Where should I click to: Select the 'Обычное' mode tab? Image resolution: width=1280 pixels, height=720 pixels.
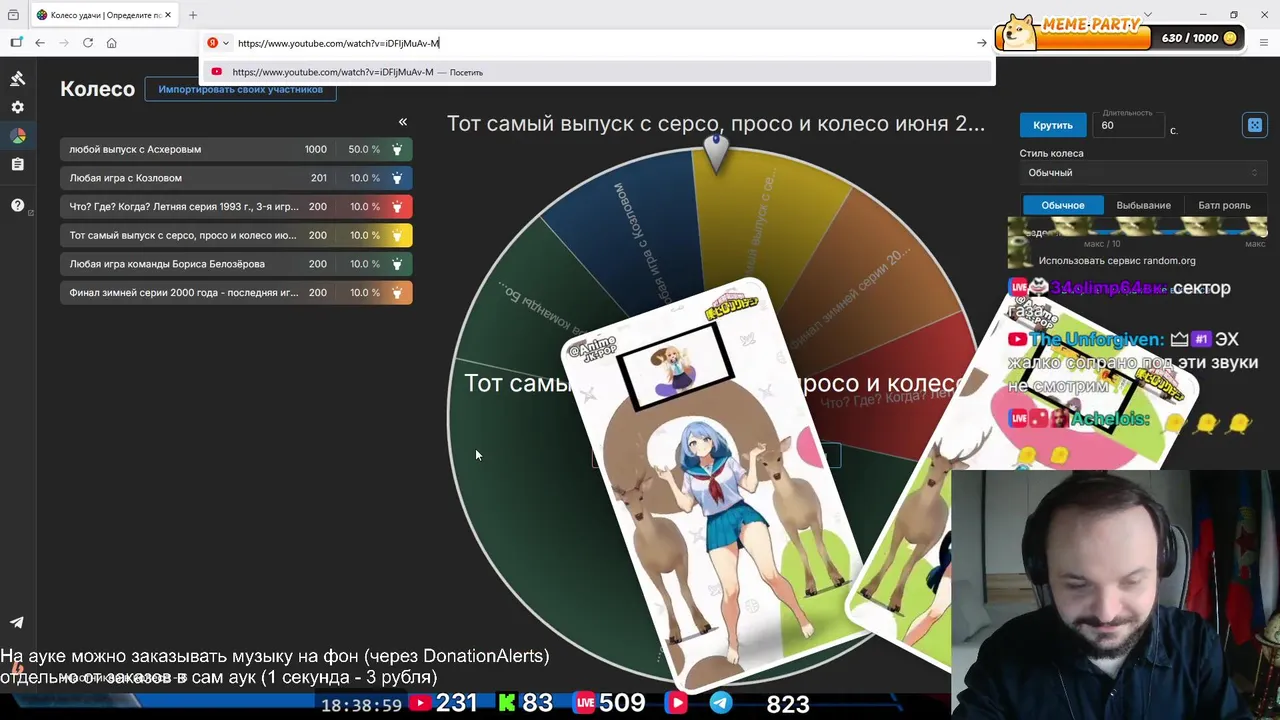(x=1062, y=205)
